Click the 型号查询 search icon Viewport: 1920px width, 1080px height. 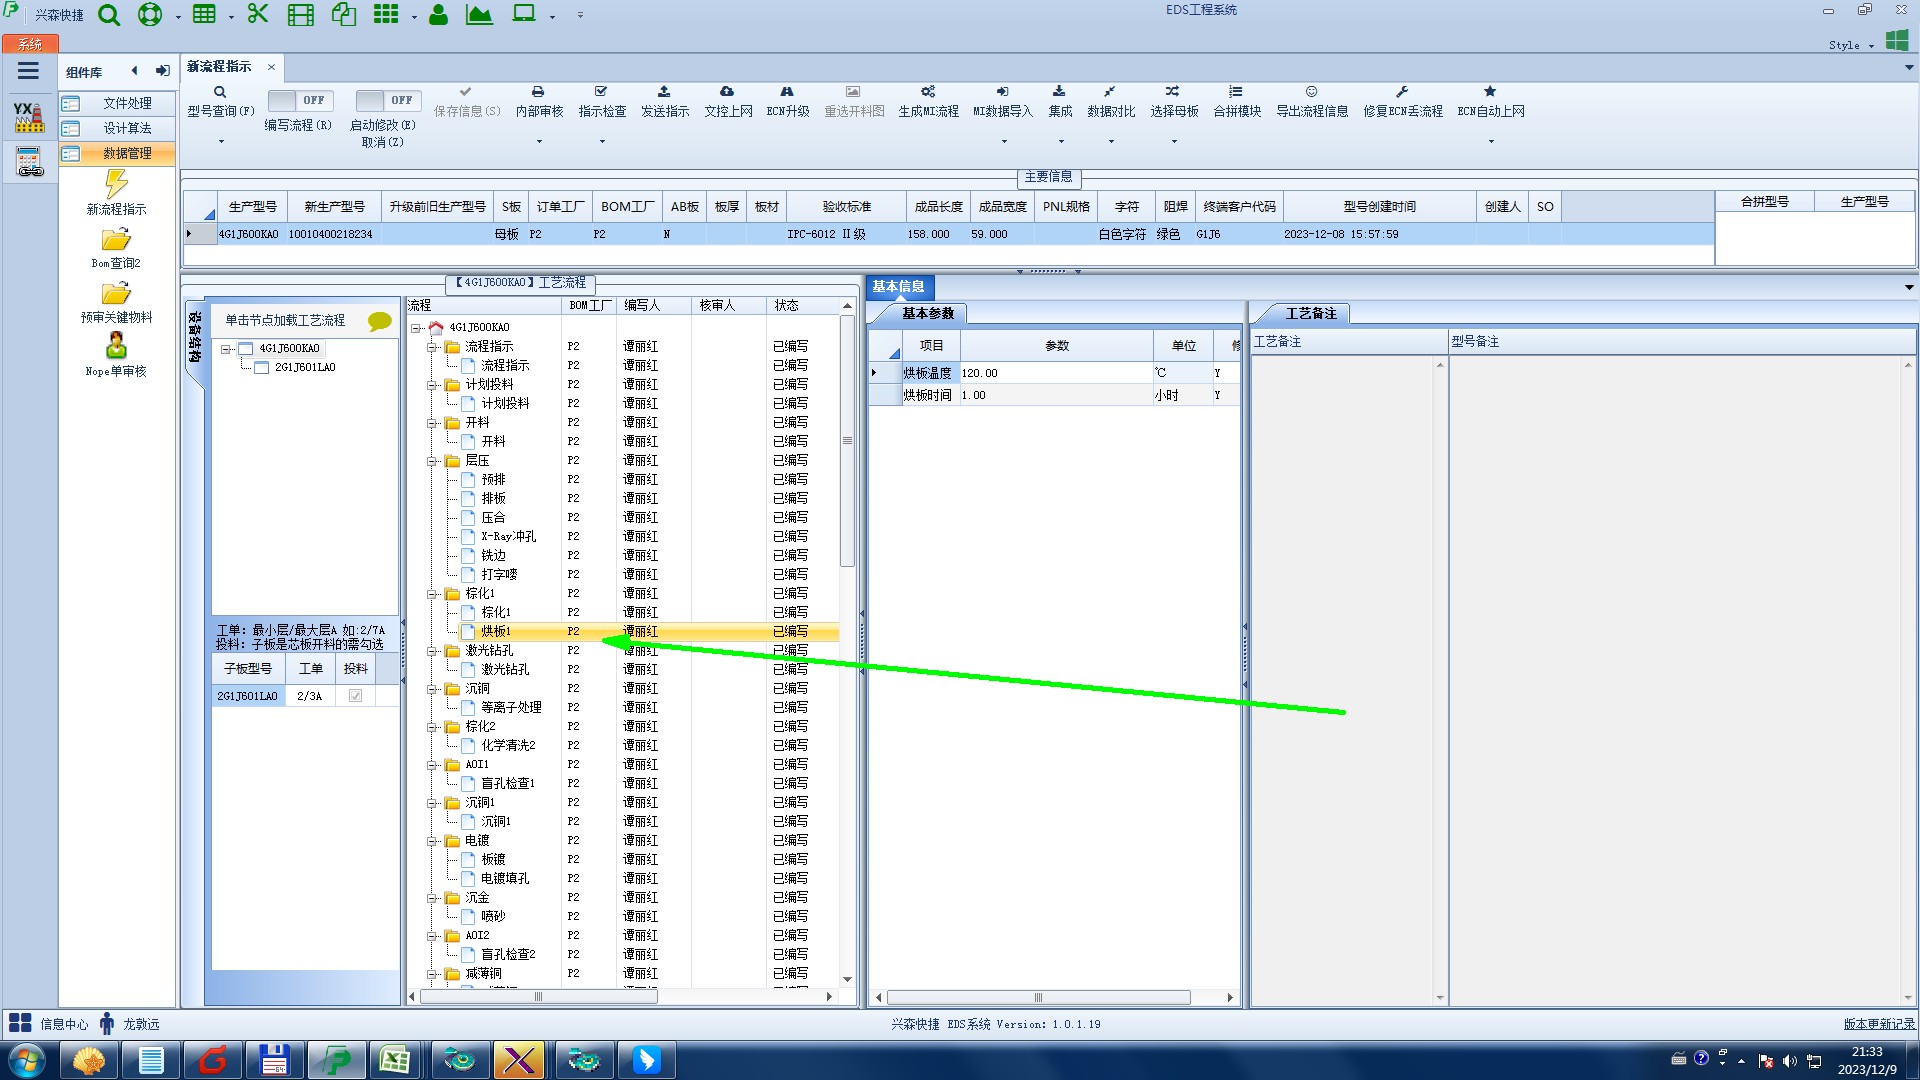click(x=220, y=92)
